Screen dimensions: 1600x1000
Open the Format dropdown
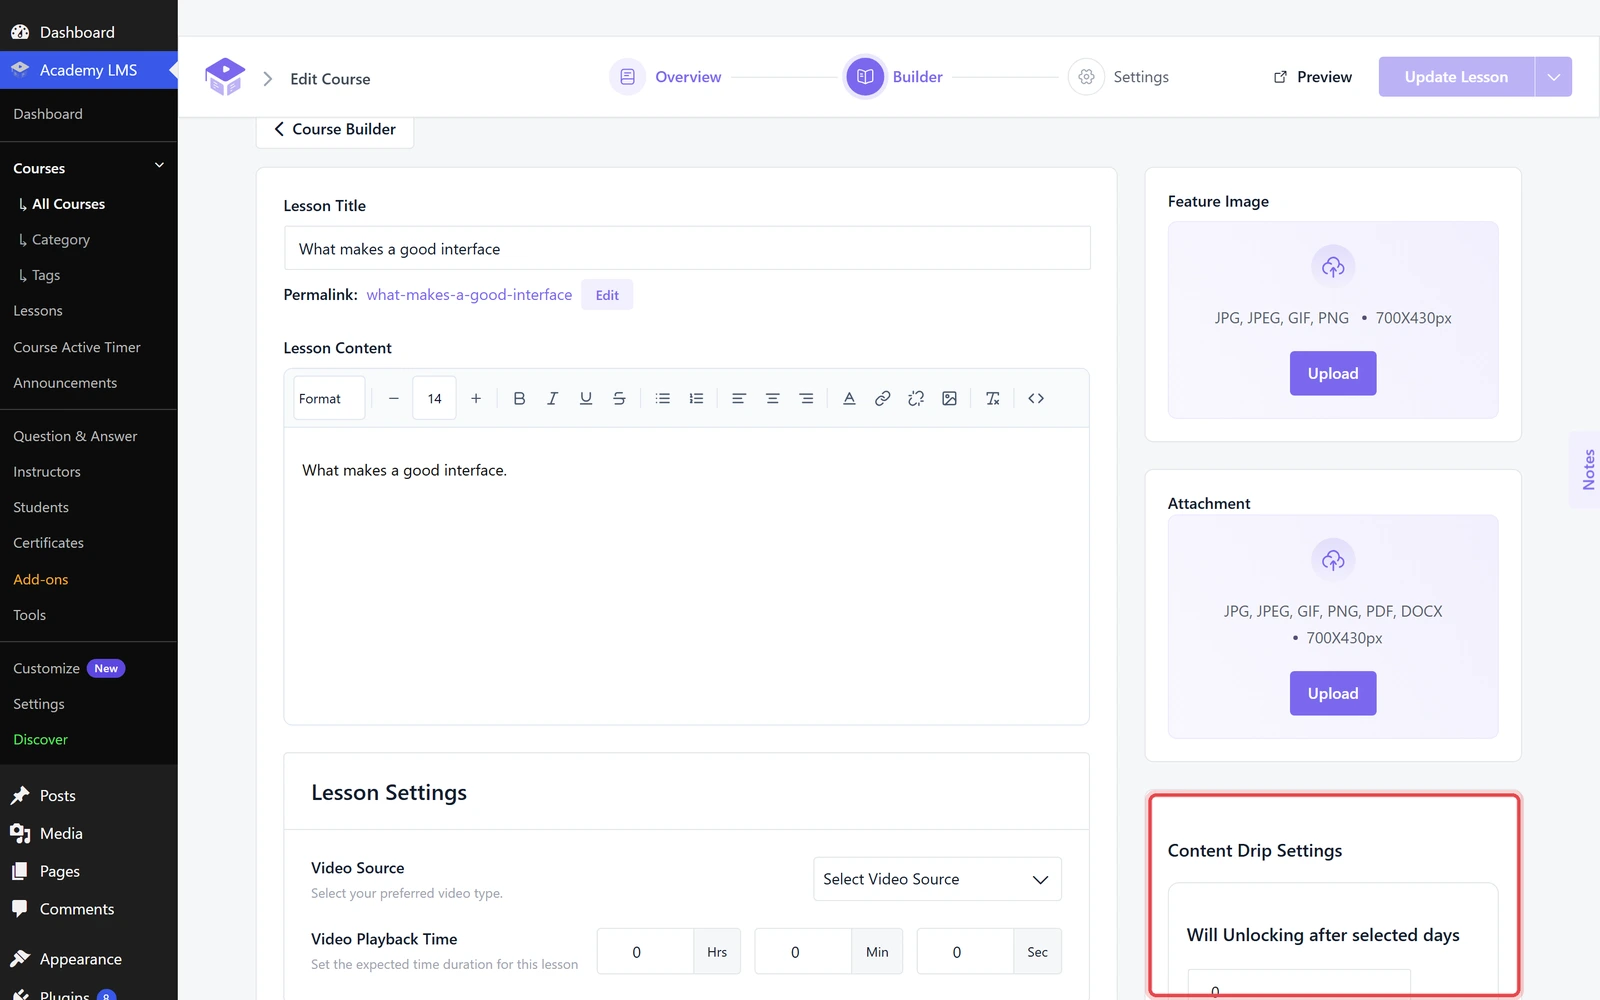click(329, 398)
